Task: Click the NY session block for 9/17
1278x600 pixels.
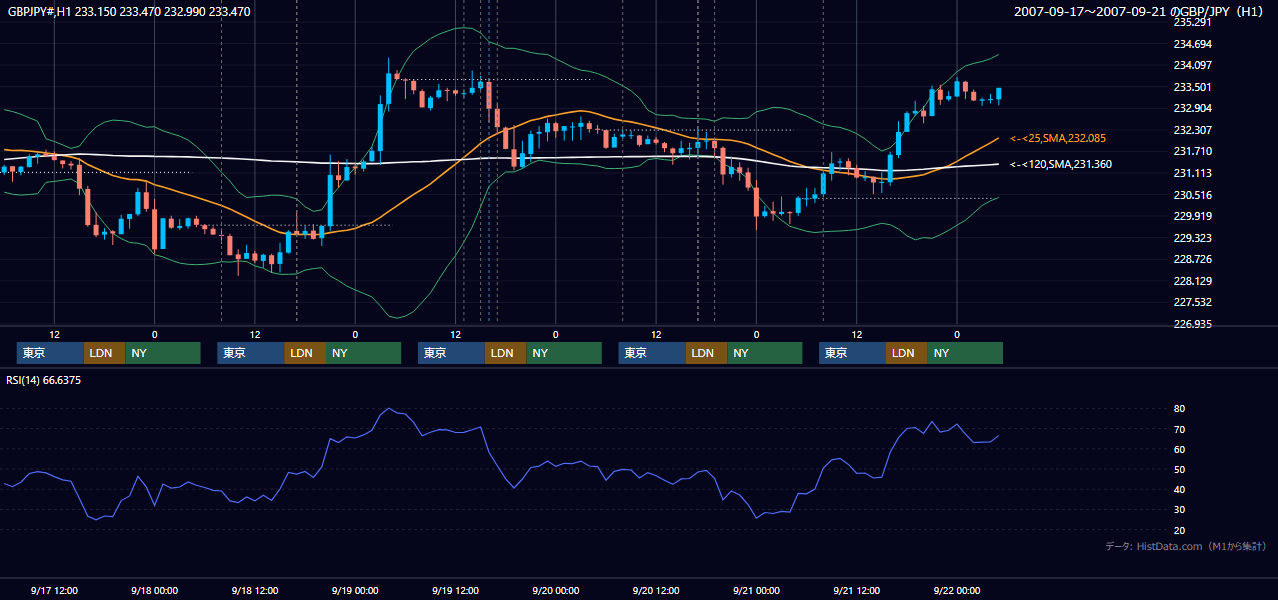Action: pos(162,353)
